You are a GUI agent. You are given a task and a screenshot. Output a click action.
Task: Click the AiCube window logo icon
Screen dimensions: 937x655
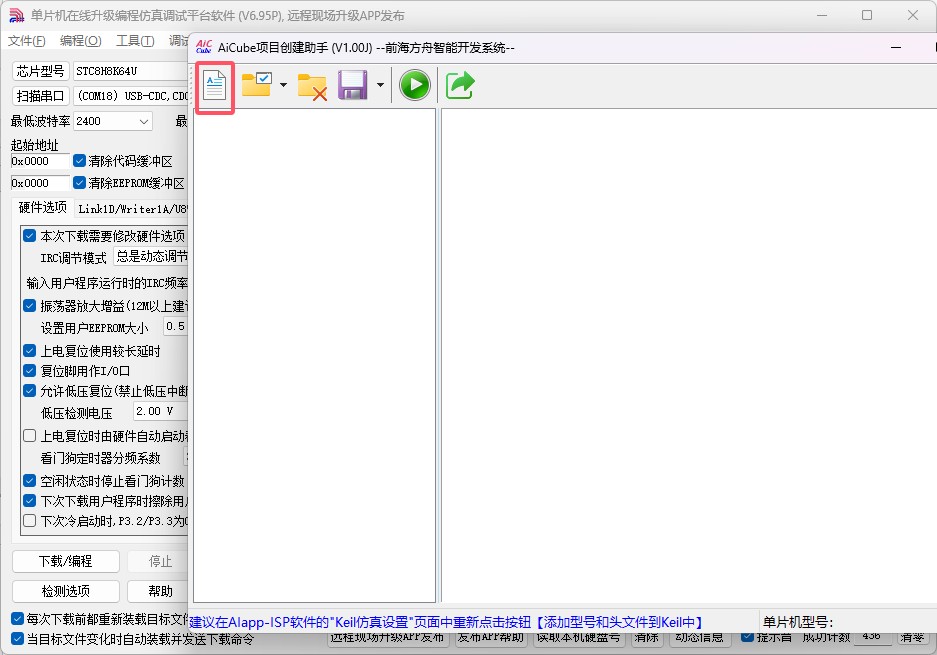point(204,47)
